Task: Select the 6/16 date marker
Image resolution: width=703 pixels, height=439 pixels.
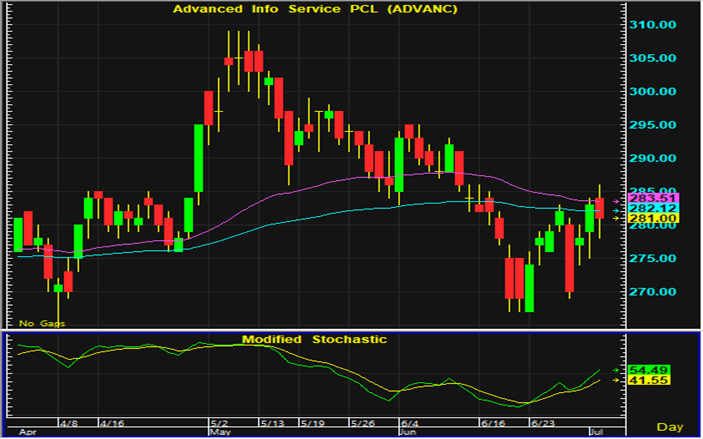Action: click(x=492, y=422)
